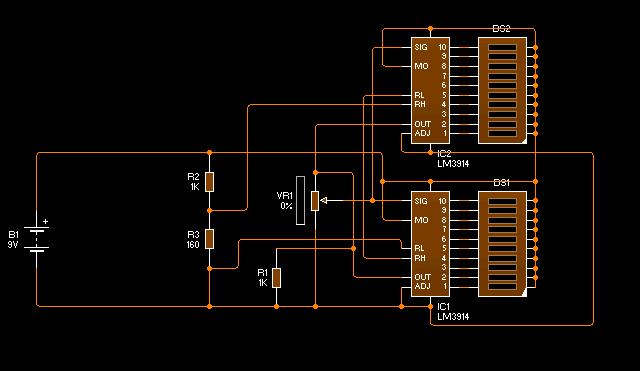This screenshot has height=371, width=640.
Task: Click the IC2 LM3914 chip body
Action: pos(430,90)
